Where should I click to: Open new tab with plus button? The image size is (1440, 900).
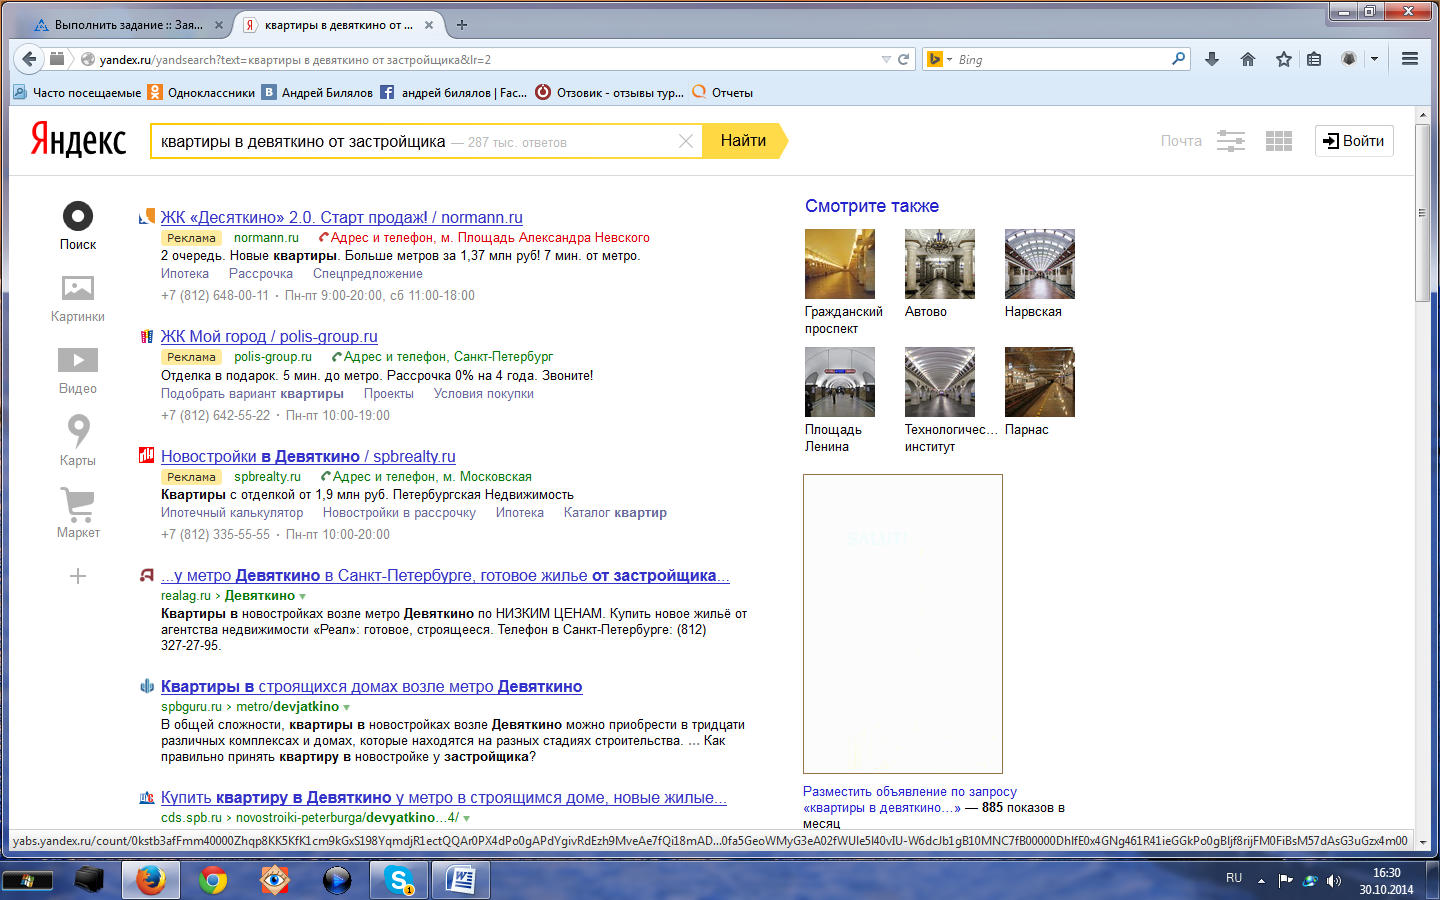[462, 25]
